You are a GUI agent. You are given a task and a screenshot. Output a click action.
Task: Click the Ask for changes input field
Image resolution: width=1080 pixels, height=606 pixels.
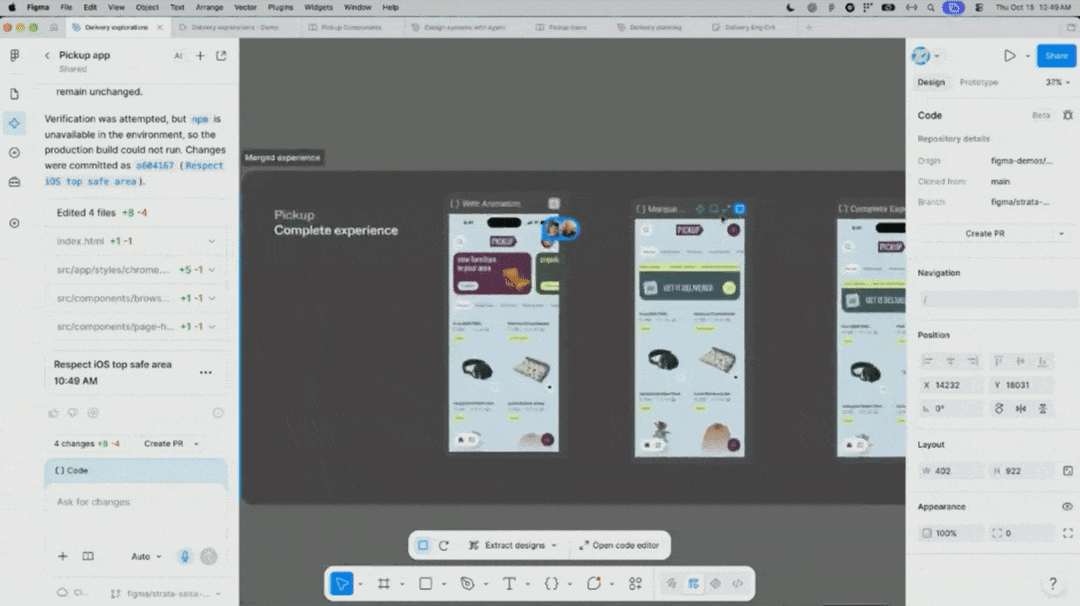[136, 502]
